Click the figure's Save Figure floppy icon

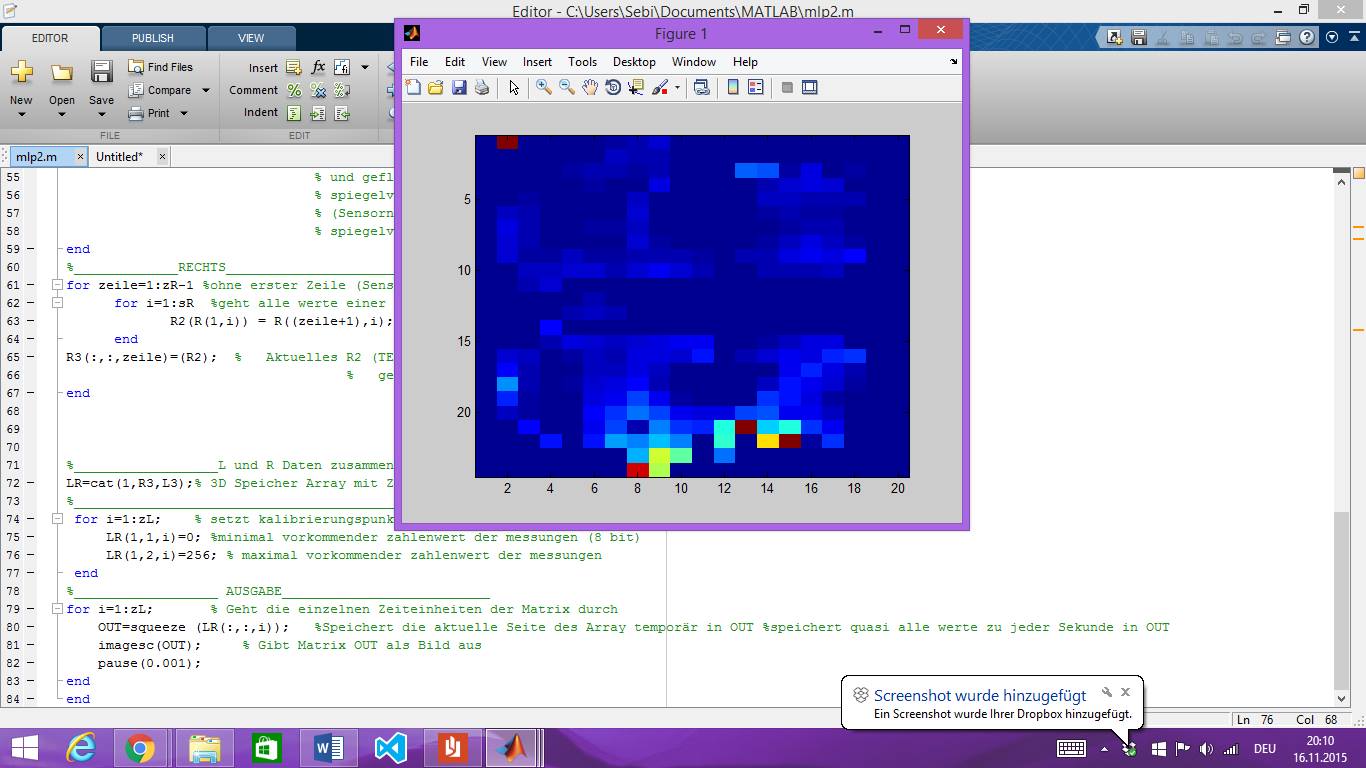point(459,88)
